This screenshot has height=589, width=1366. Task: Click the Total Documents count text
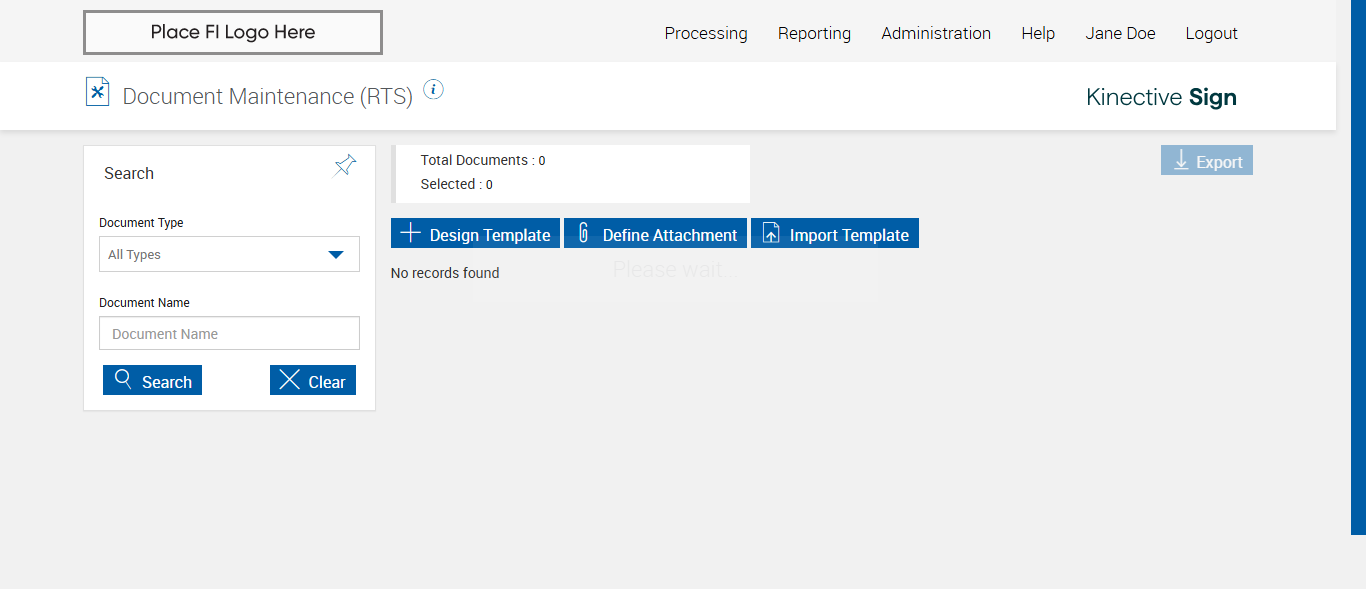tap(483, 160)
